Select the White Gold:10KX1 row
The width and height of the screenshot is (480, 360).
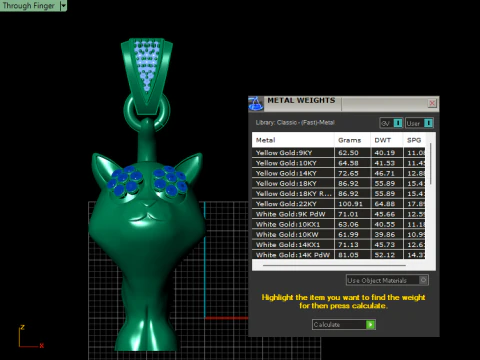pos(338,224)
